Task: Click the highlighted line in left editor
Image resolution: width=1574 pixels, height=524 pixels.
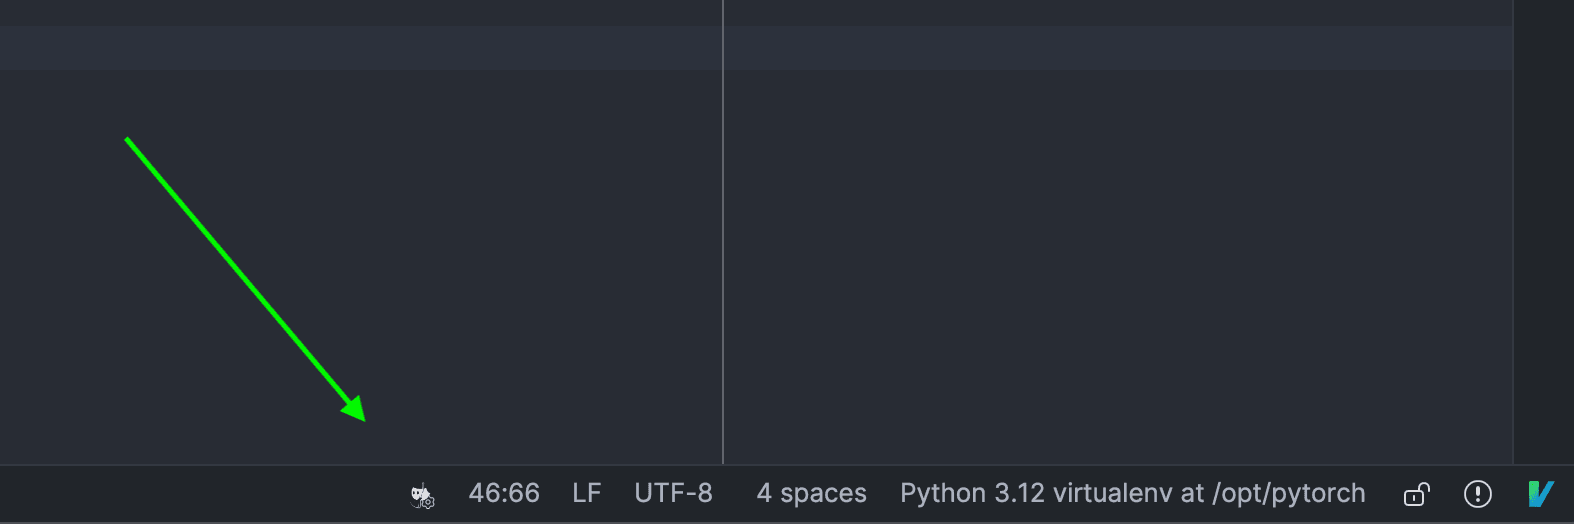Action: pyautogui.click(x=360, y=48)
